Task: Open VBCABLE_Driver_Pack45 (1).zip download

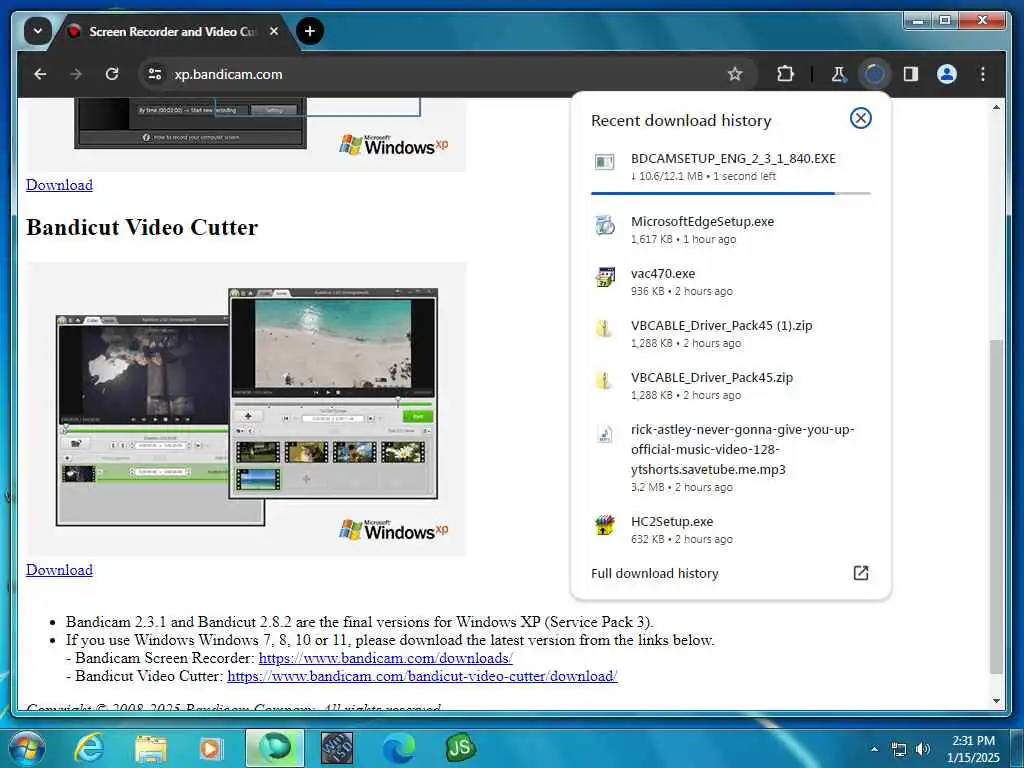Action: click(730, 334)
